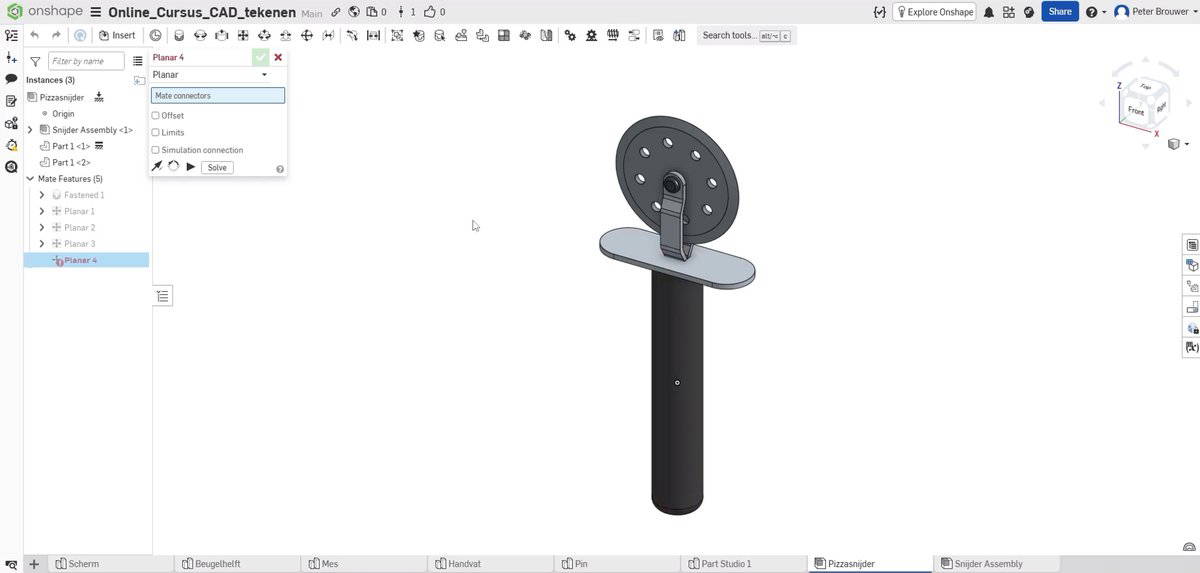Open the Part Studio 1 tab
Image resolution: width=1200 pixels, height=573 pixels.
[x=743, y=564]
